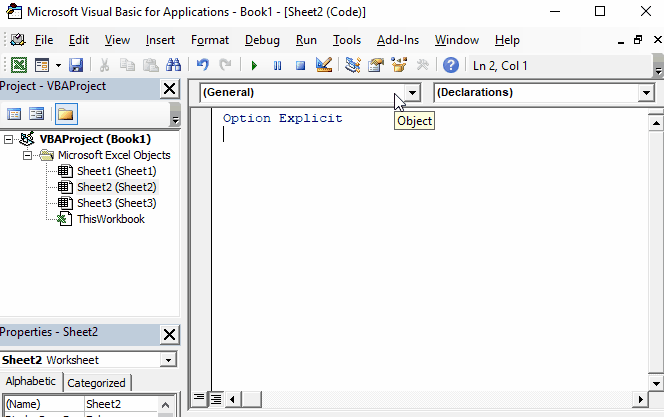Run Sub with the green play icon
The height and width of the screenshot is (417, 664).
pyautogui.click(x=254, y=65)
